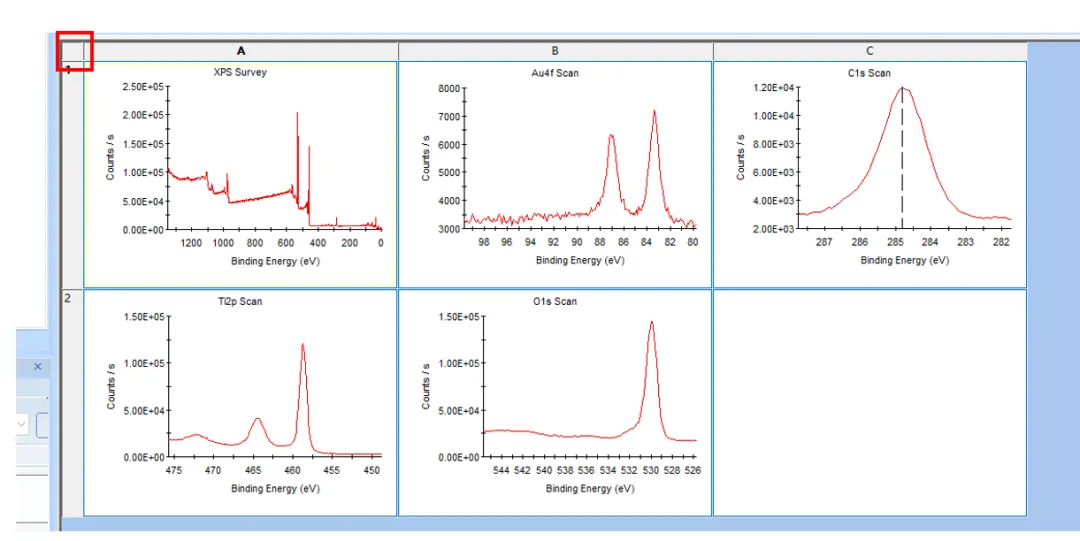Close the left side panel with X
Screen dimensions: 1080x541
(38, 367)
